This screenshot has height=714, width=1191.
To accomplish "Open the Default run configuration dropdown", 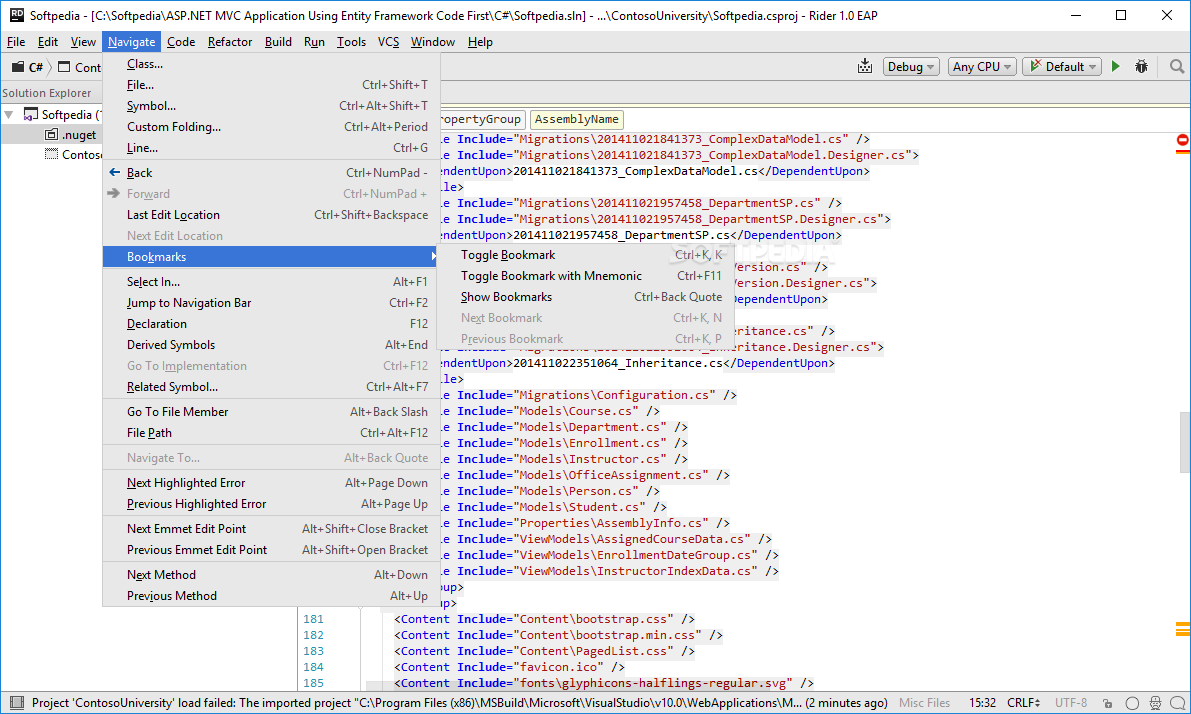I will point(1062,67).
